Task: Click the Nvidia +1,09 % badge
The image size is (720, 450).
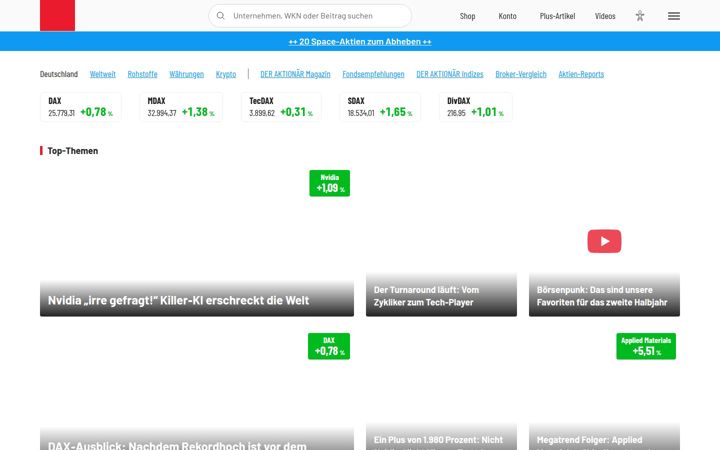Action: pos(330,183)
